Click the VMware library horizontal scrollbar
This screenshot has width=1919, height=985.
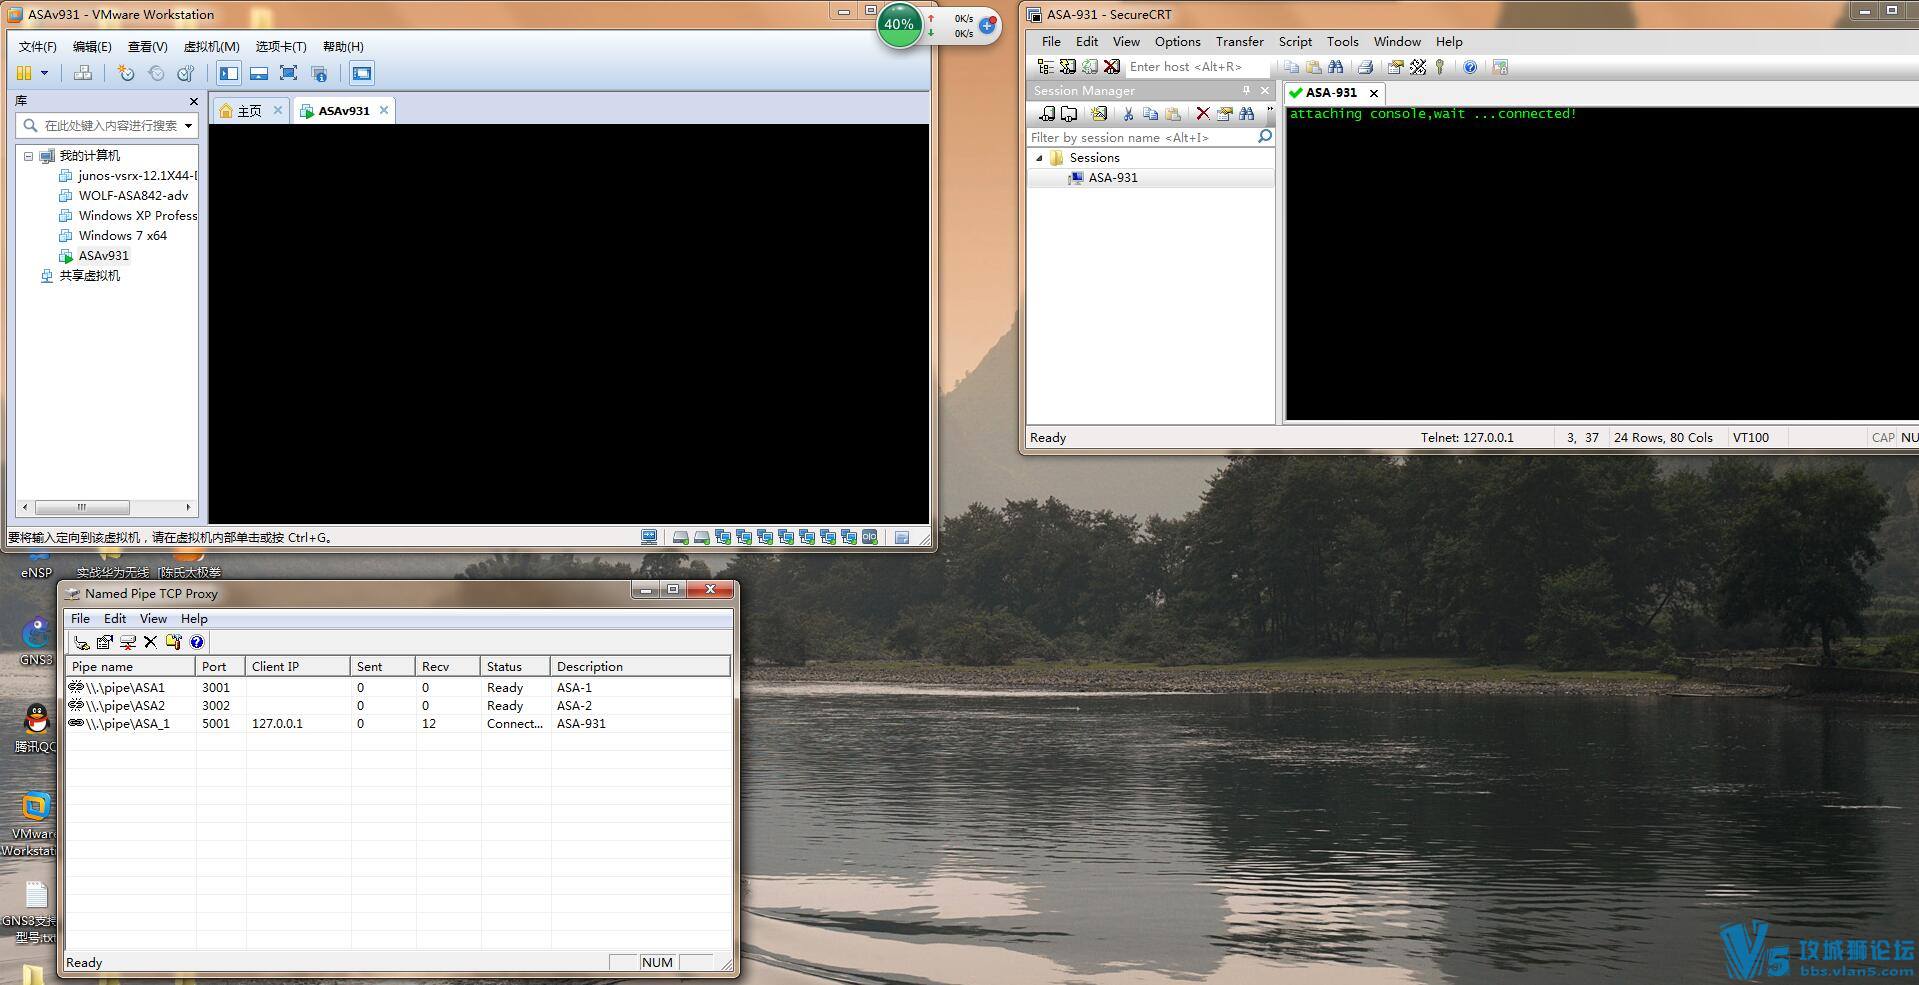pos(82,507)
